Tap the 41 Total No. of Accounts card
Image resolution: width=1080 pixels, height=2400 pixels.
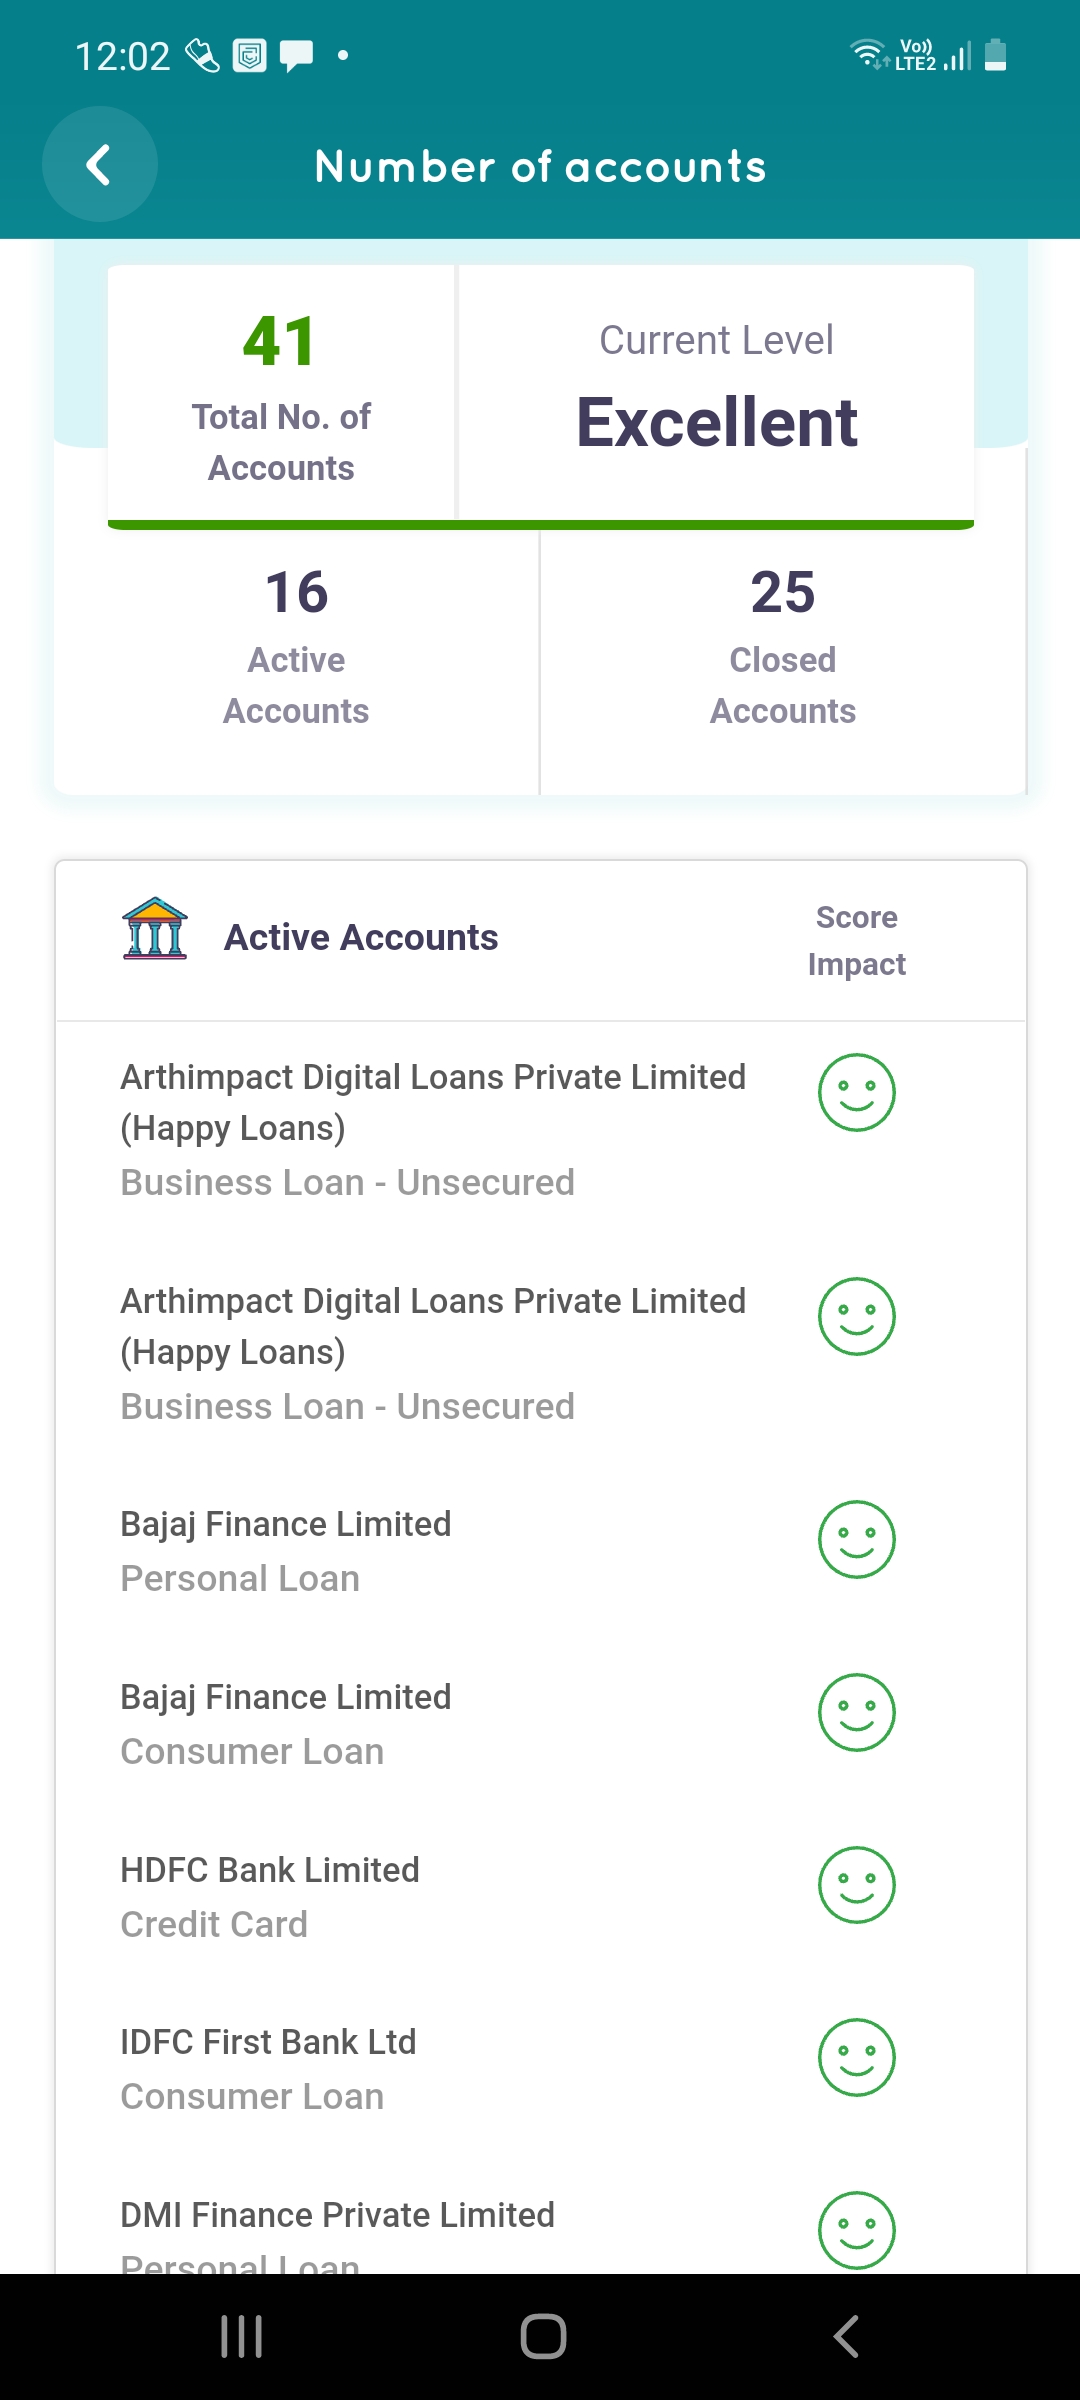[x=281, y=395]
